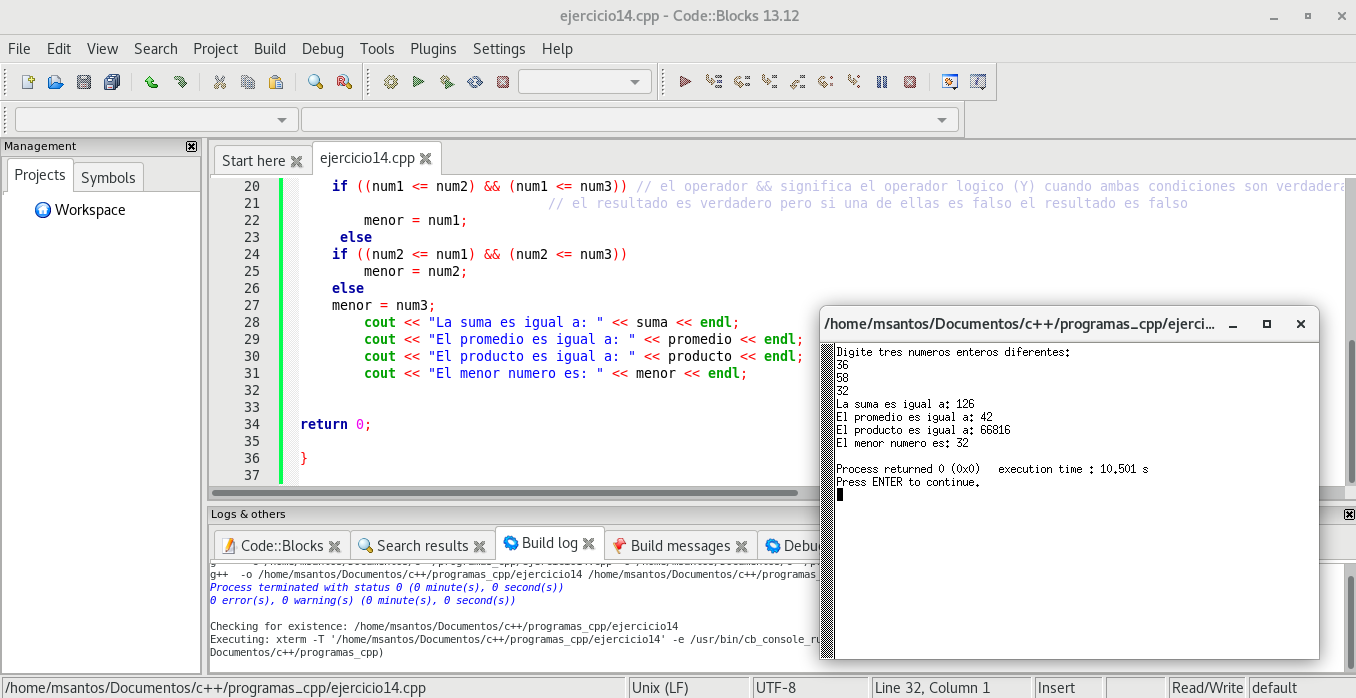Click the Find magnifier icon

click(x=315, y=82)
